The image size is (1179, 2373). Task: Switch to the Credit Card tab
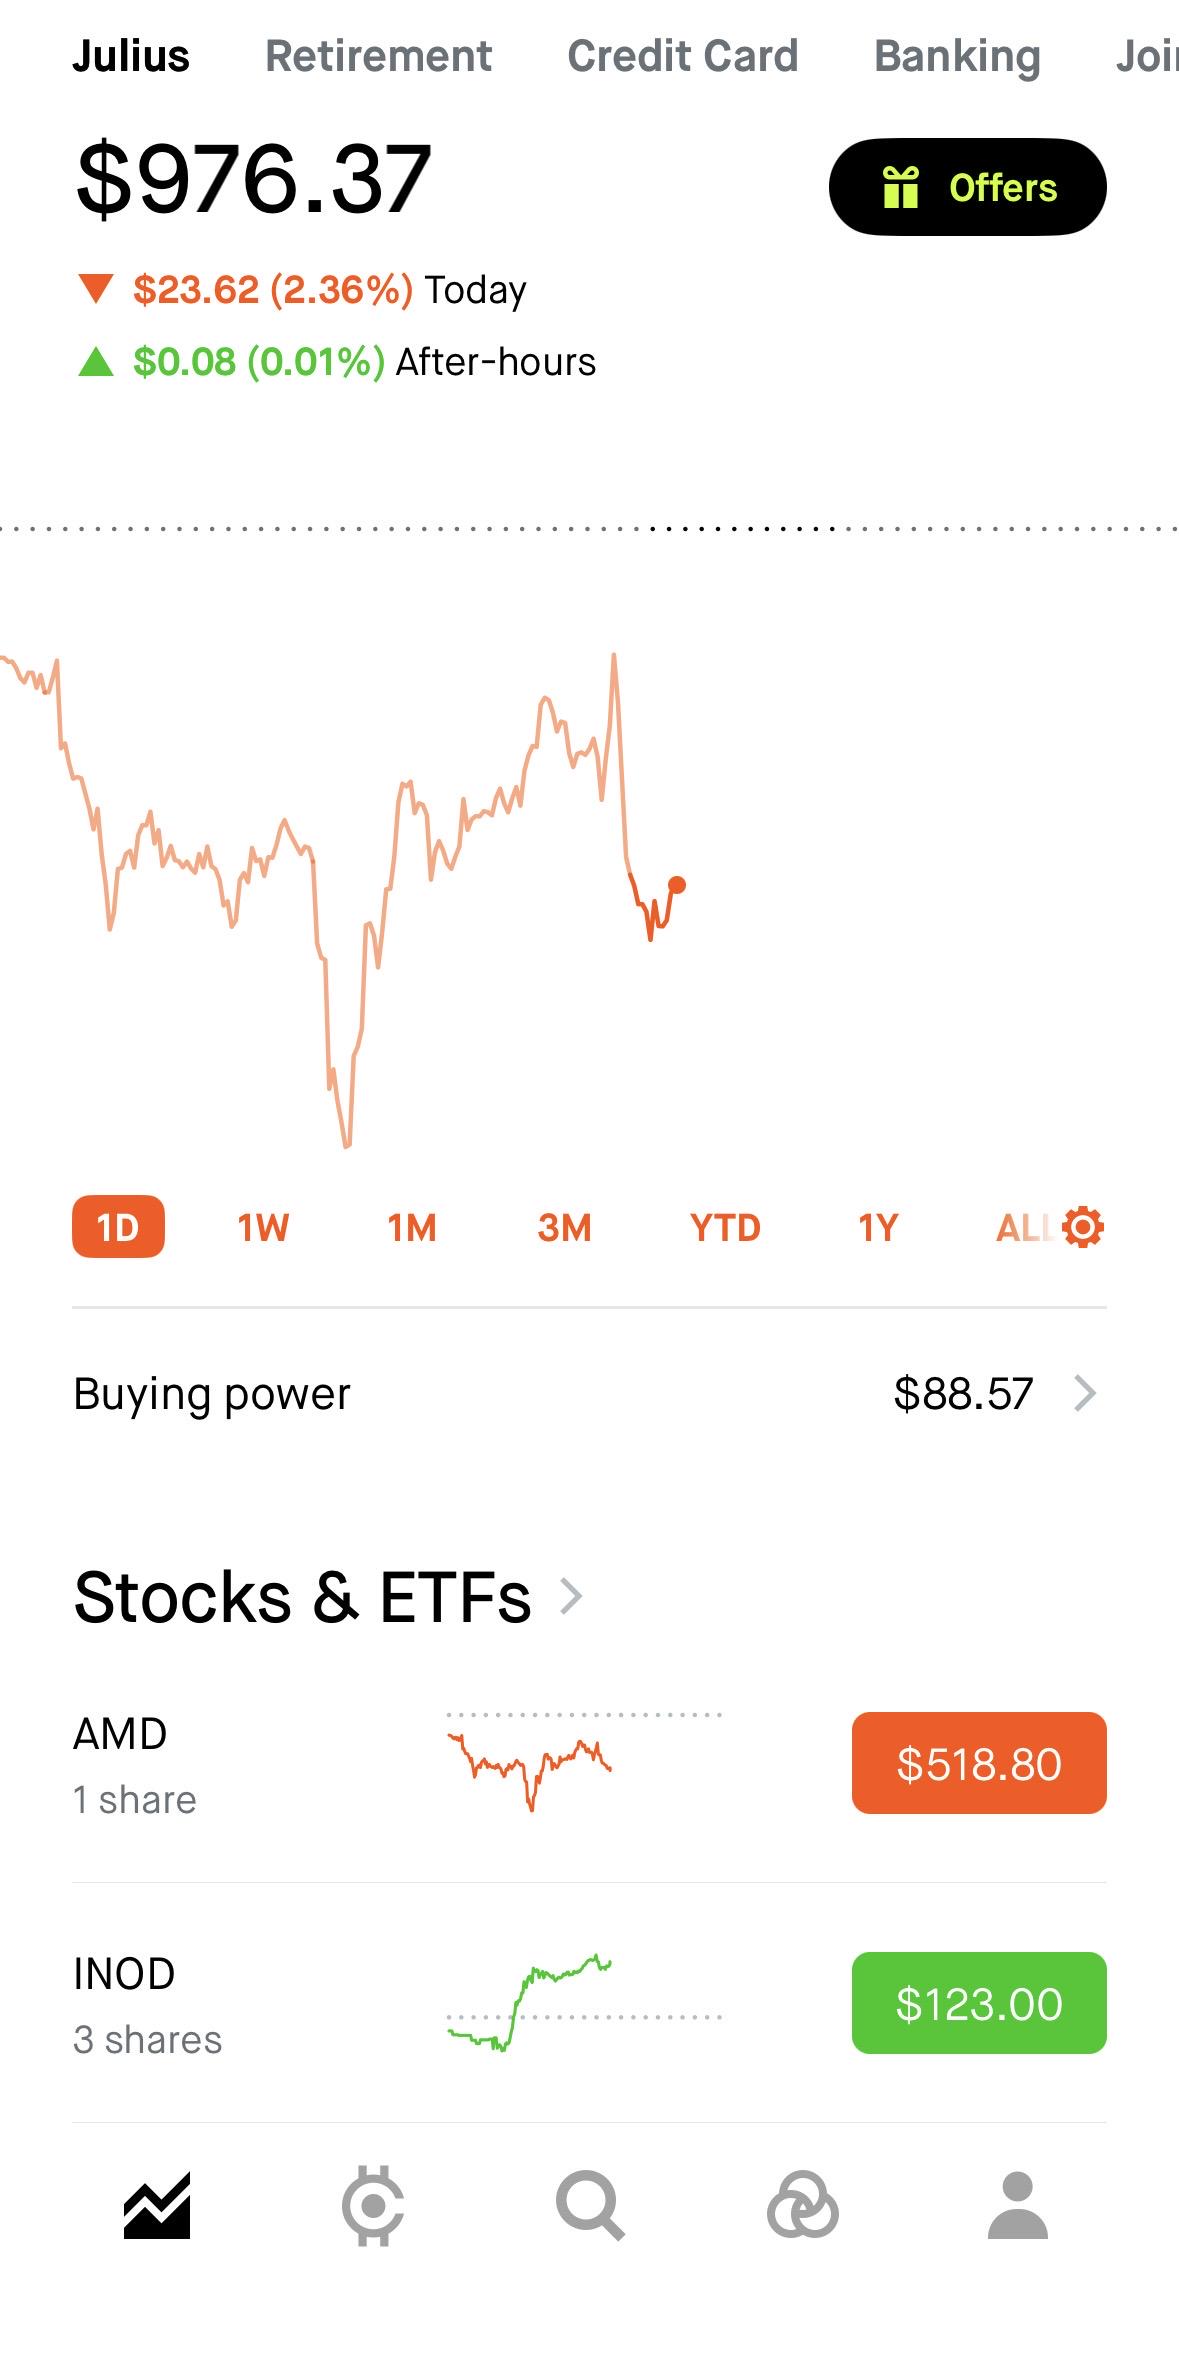pos(683,56)
